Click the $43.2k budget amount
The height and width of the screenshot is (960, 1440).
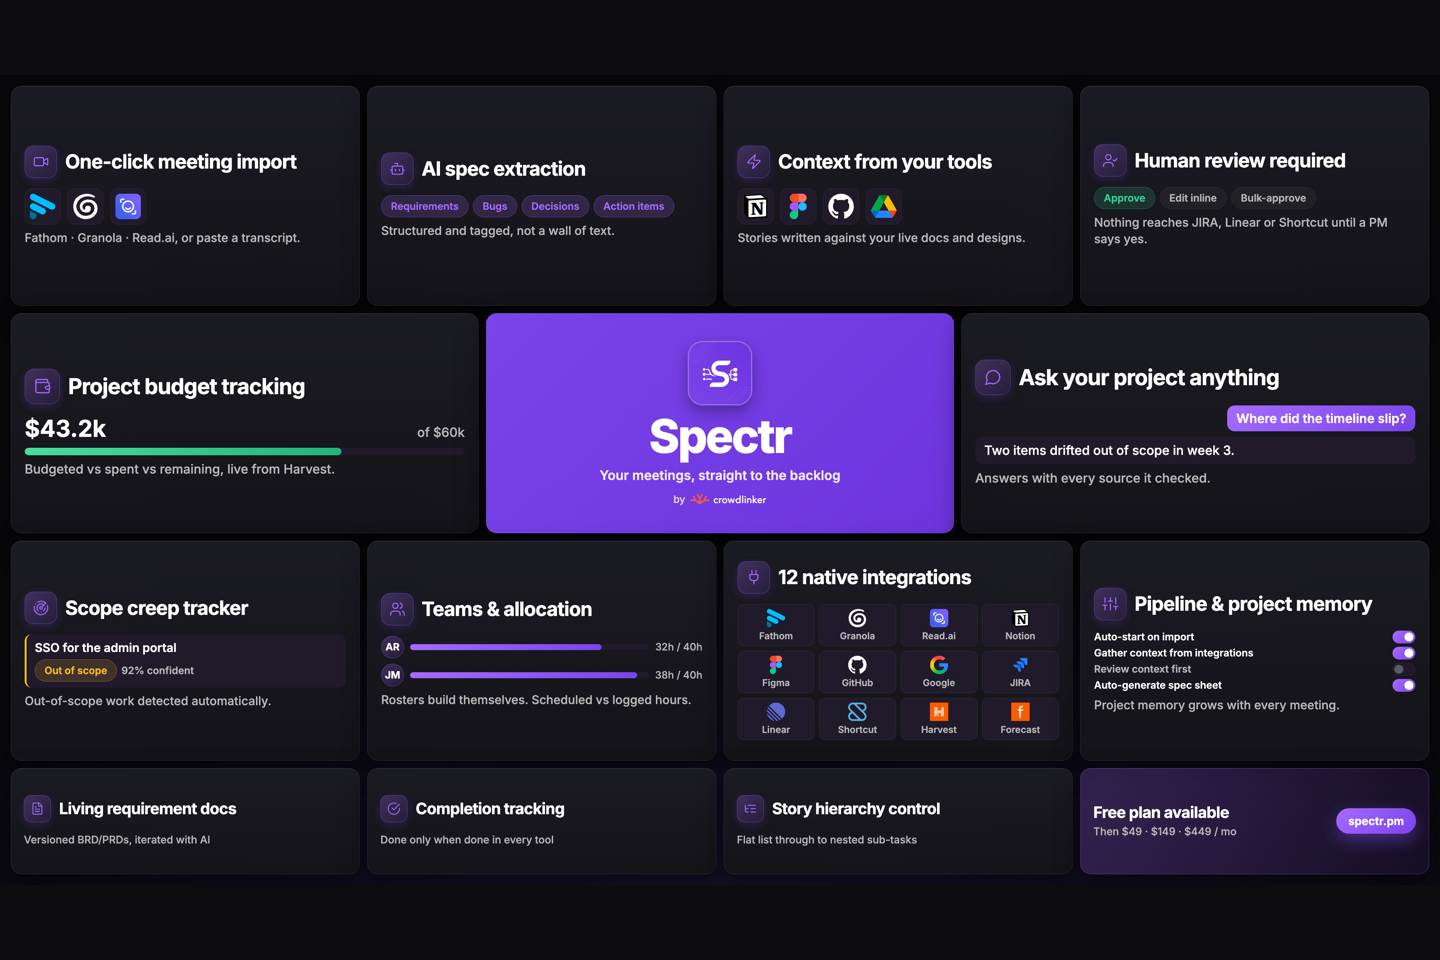65,428
